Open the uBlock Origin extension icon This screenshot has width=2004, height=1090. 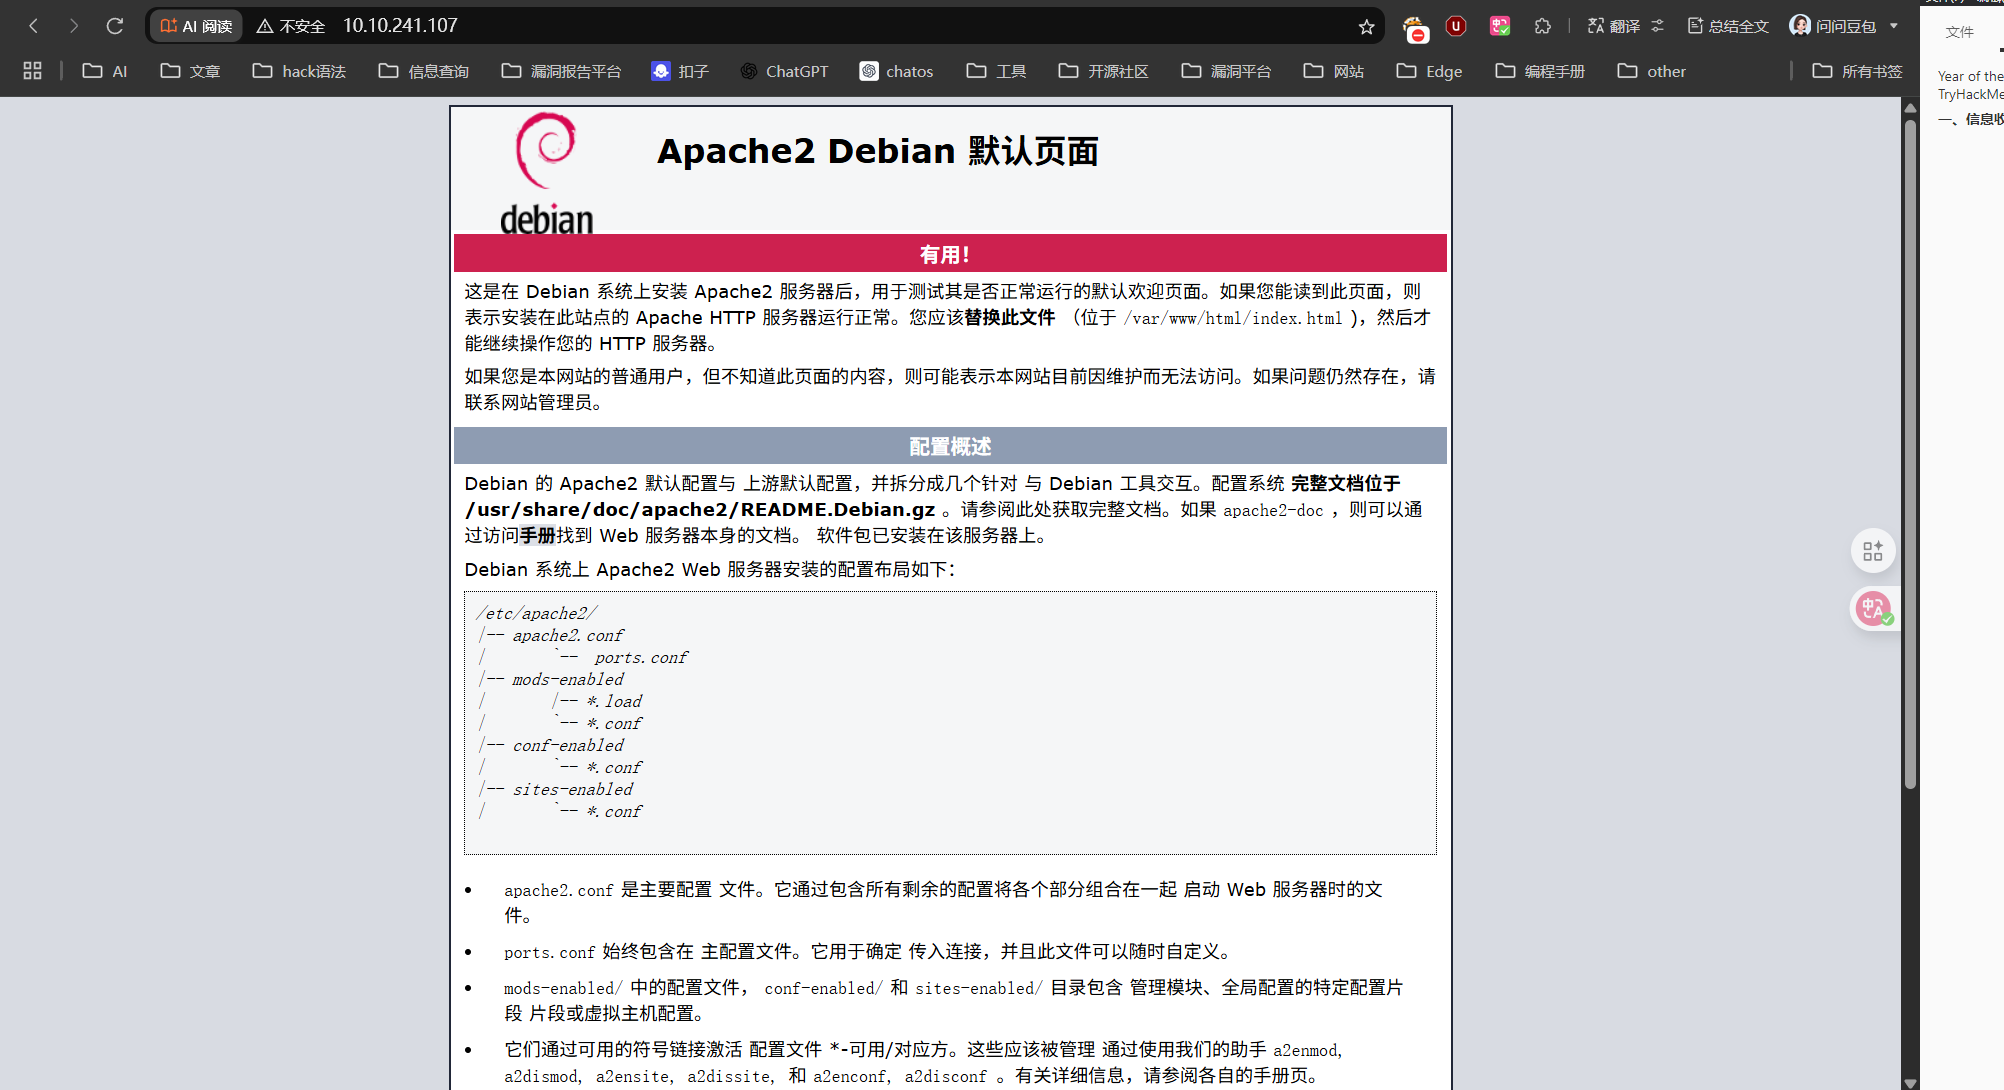[1456, 26]
